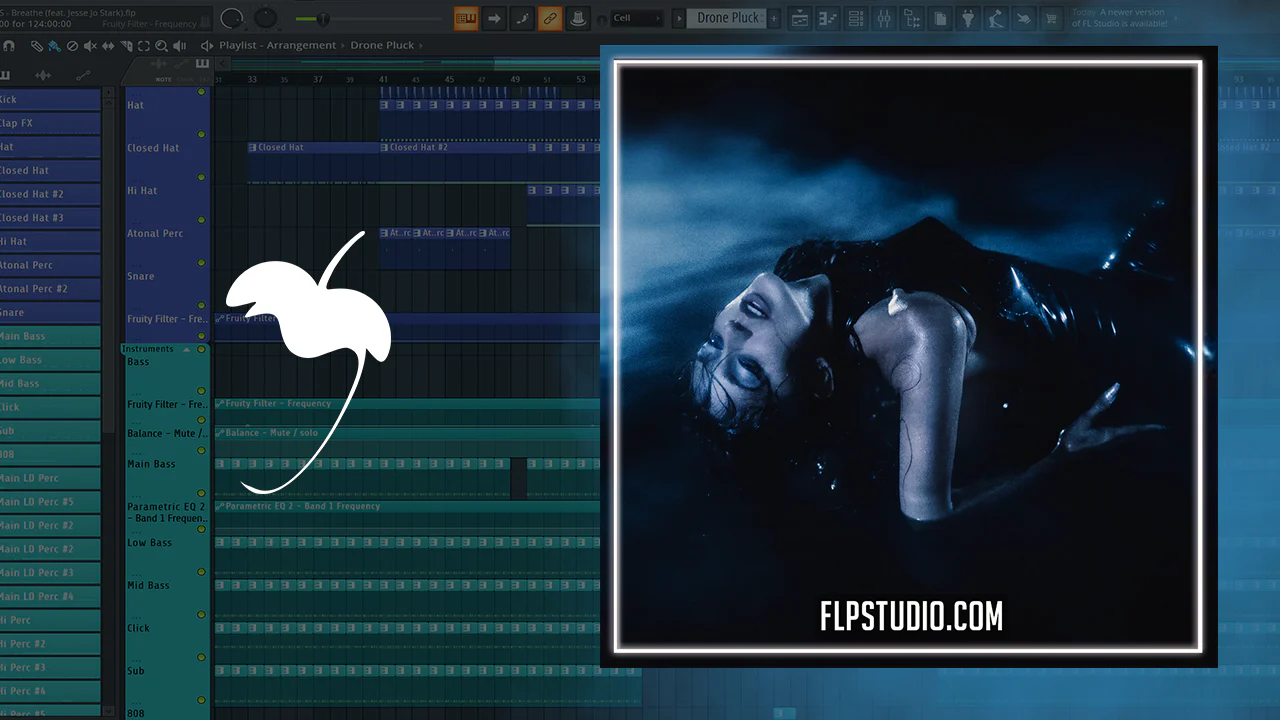The height and width of the screenshot is (720, 1280).
Task: Click the stacked pages icon in toolbar
Action: coord(940,18)
